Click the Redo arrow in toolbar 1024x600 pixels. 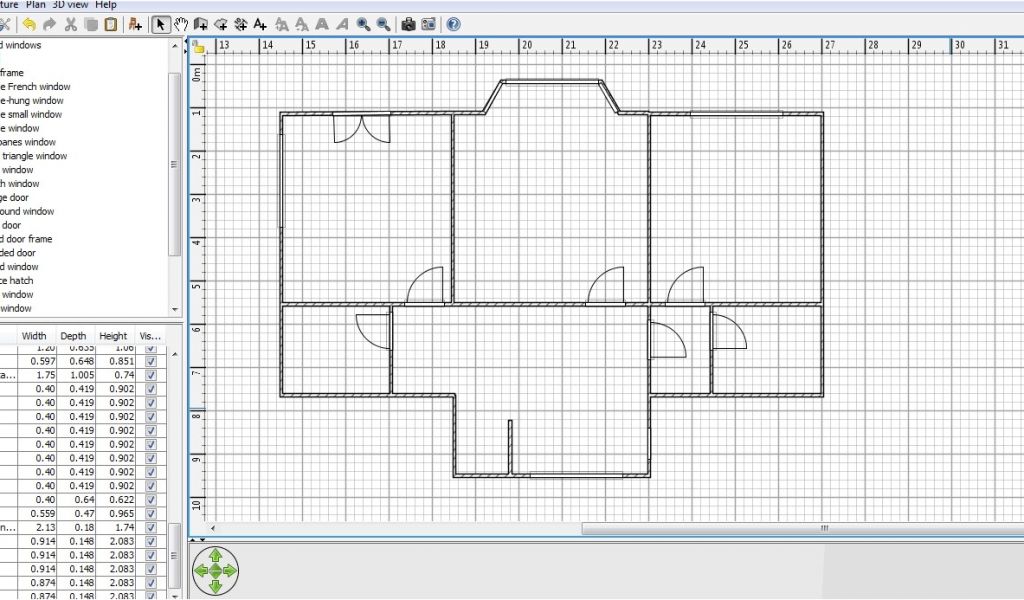48,24
